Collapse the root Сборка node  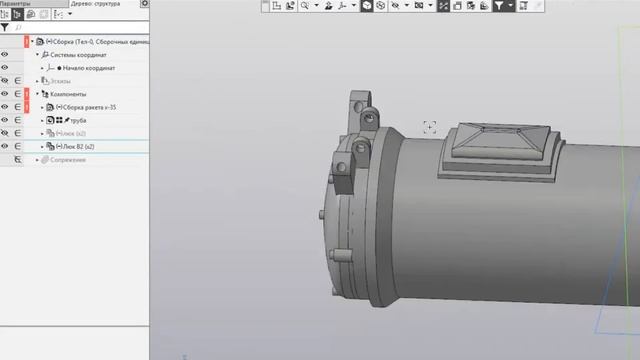(32, 42)
